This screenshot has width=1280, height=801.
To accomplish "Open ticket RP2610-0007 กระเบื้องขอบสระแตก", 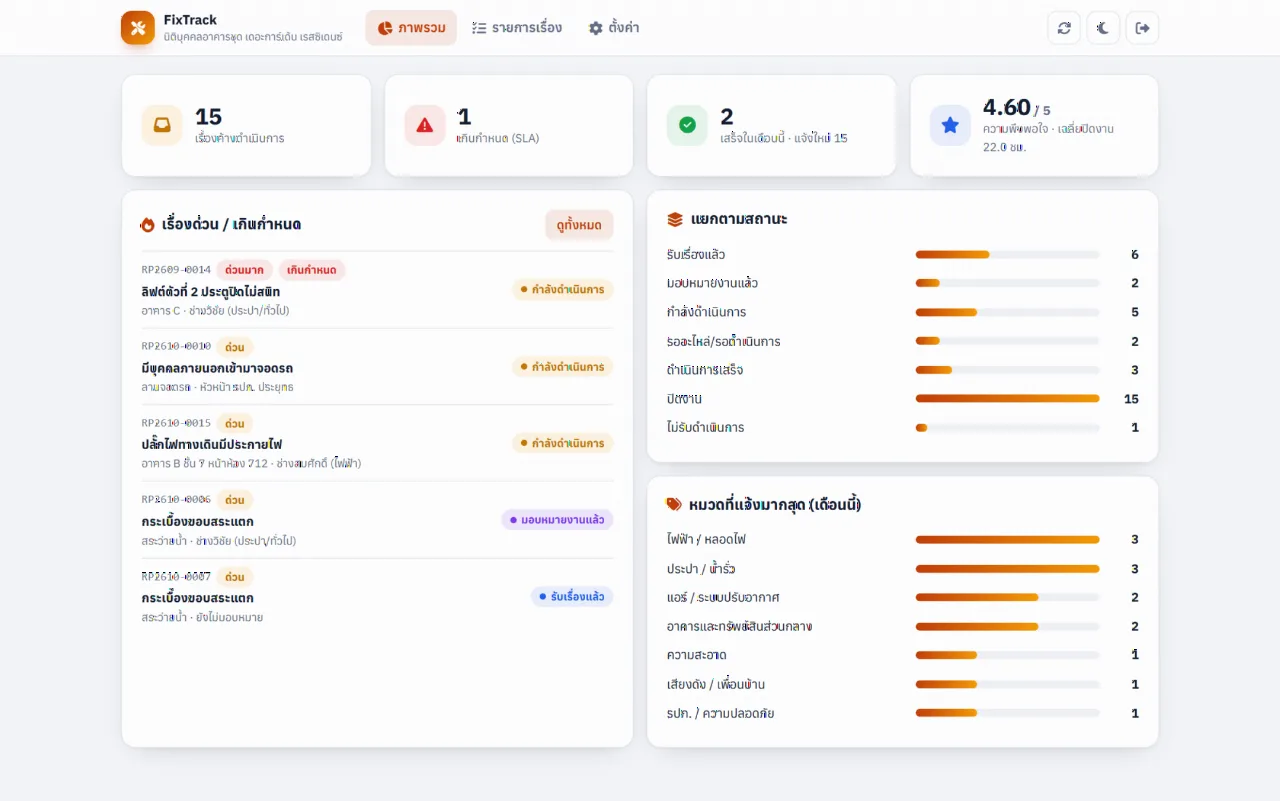I will (377, 596).
